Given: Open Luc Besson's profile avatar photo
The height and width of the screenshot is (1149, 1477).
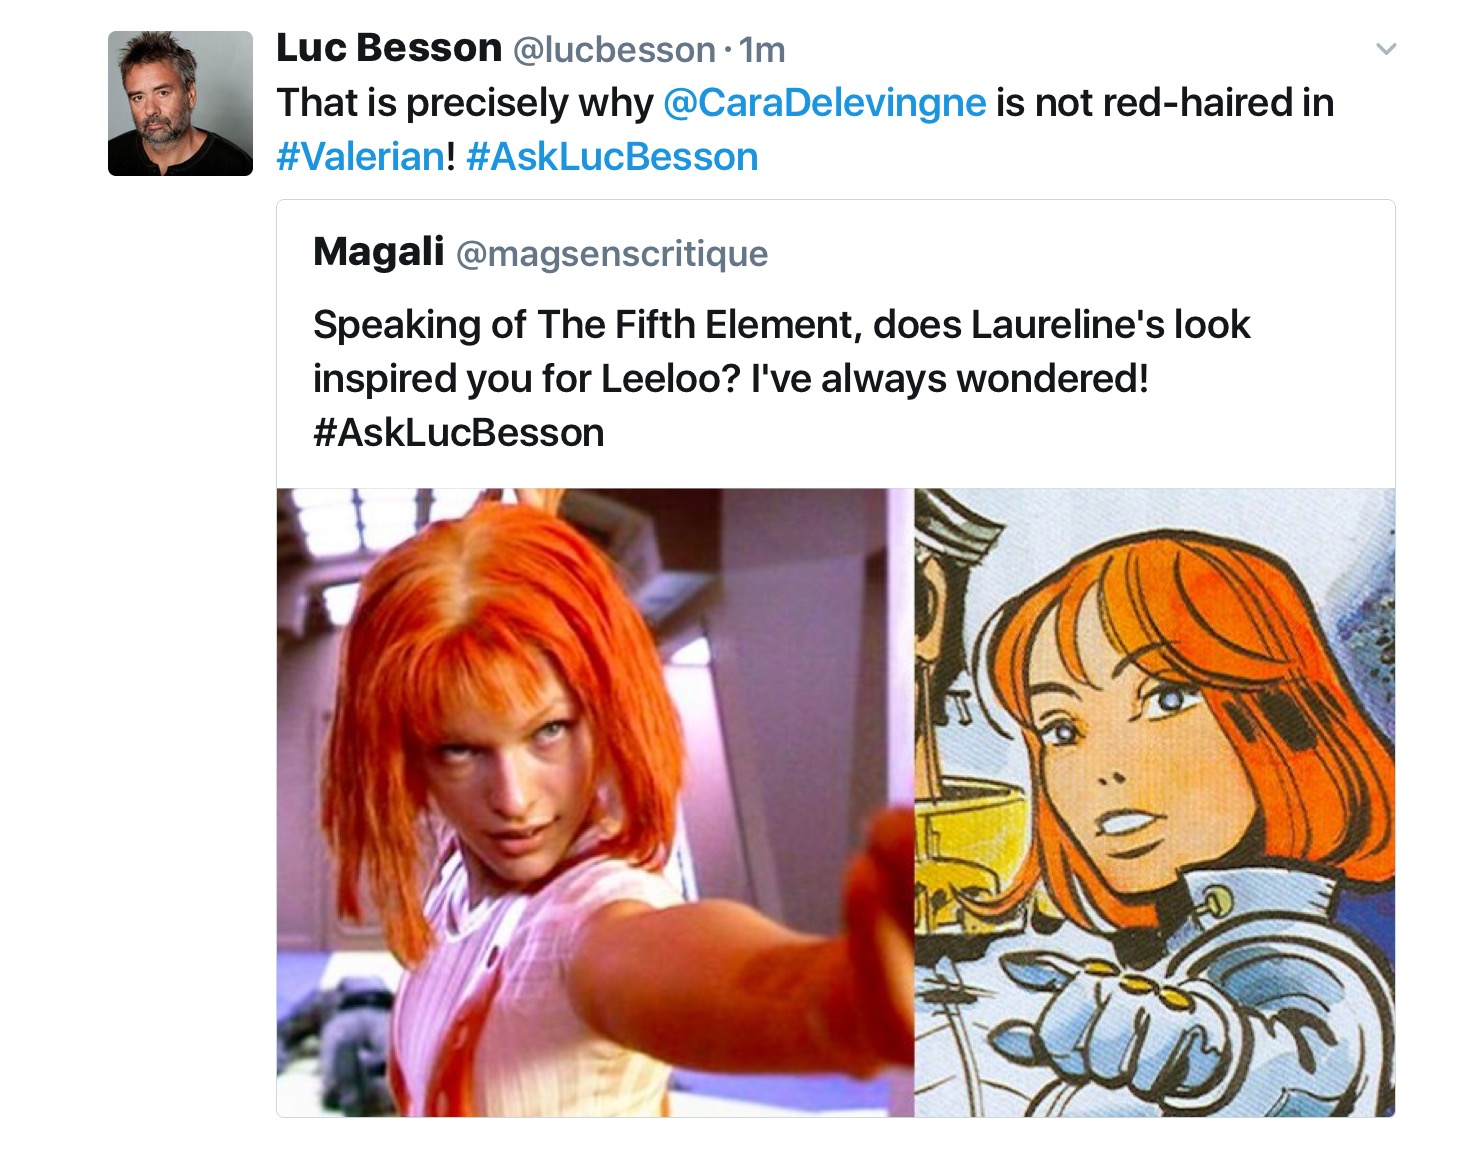Looking at the screenshot, I should coord(180,103).
